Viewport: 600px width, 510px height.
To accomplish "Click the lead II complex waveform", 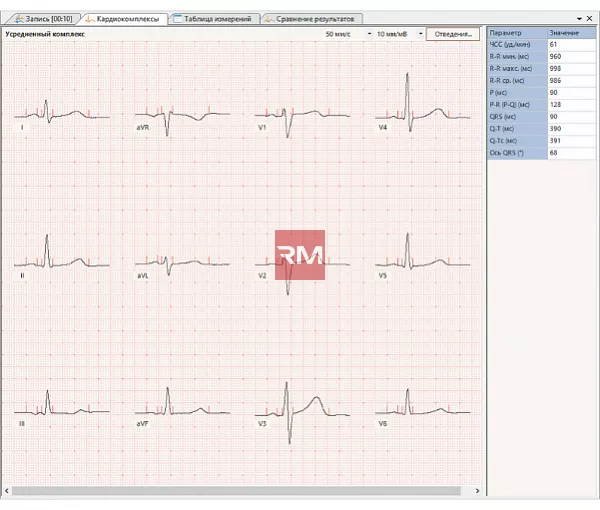I will (x=62, y=251).
